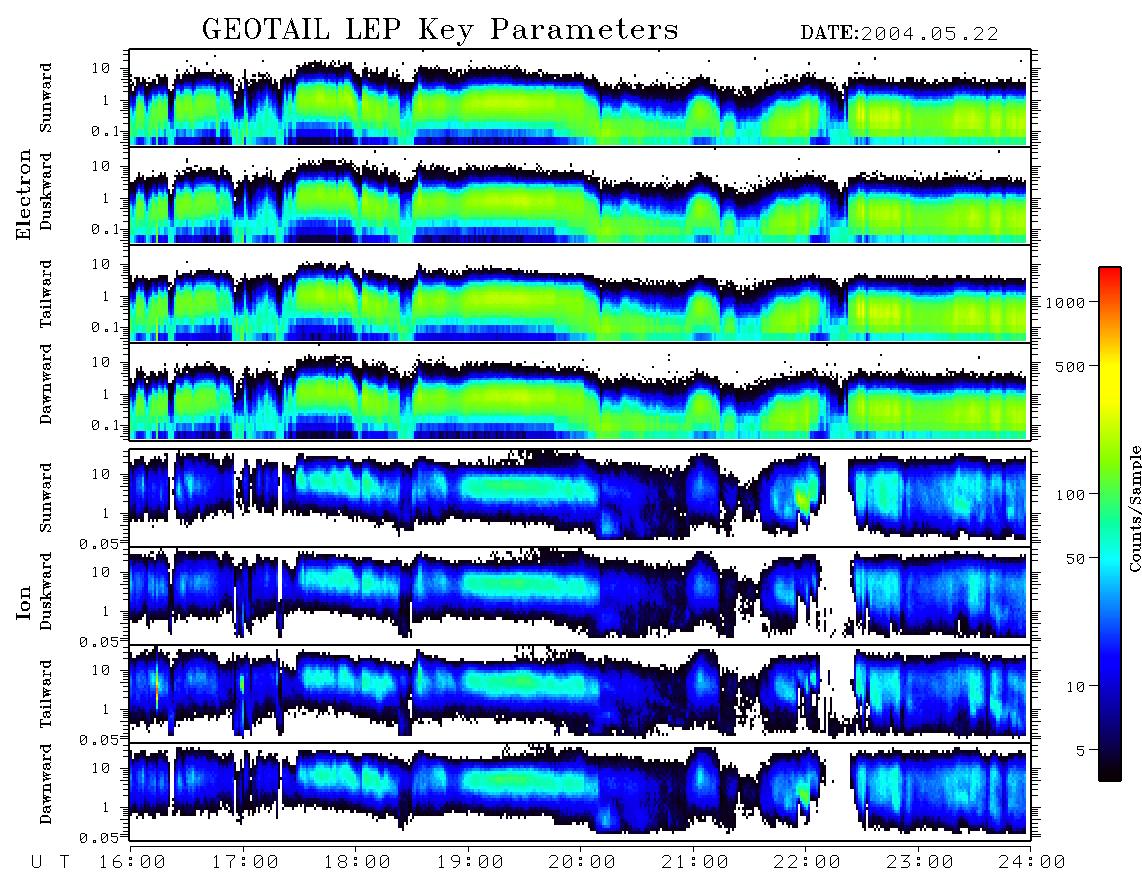Click the "DATE:2004.05.22" label
The width and height of the screenshot is (1142, 880).
click(x=899, y=34)
